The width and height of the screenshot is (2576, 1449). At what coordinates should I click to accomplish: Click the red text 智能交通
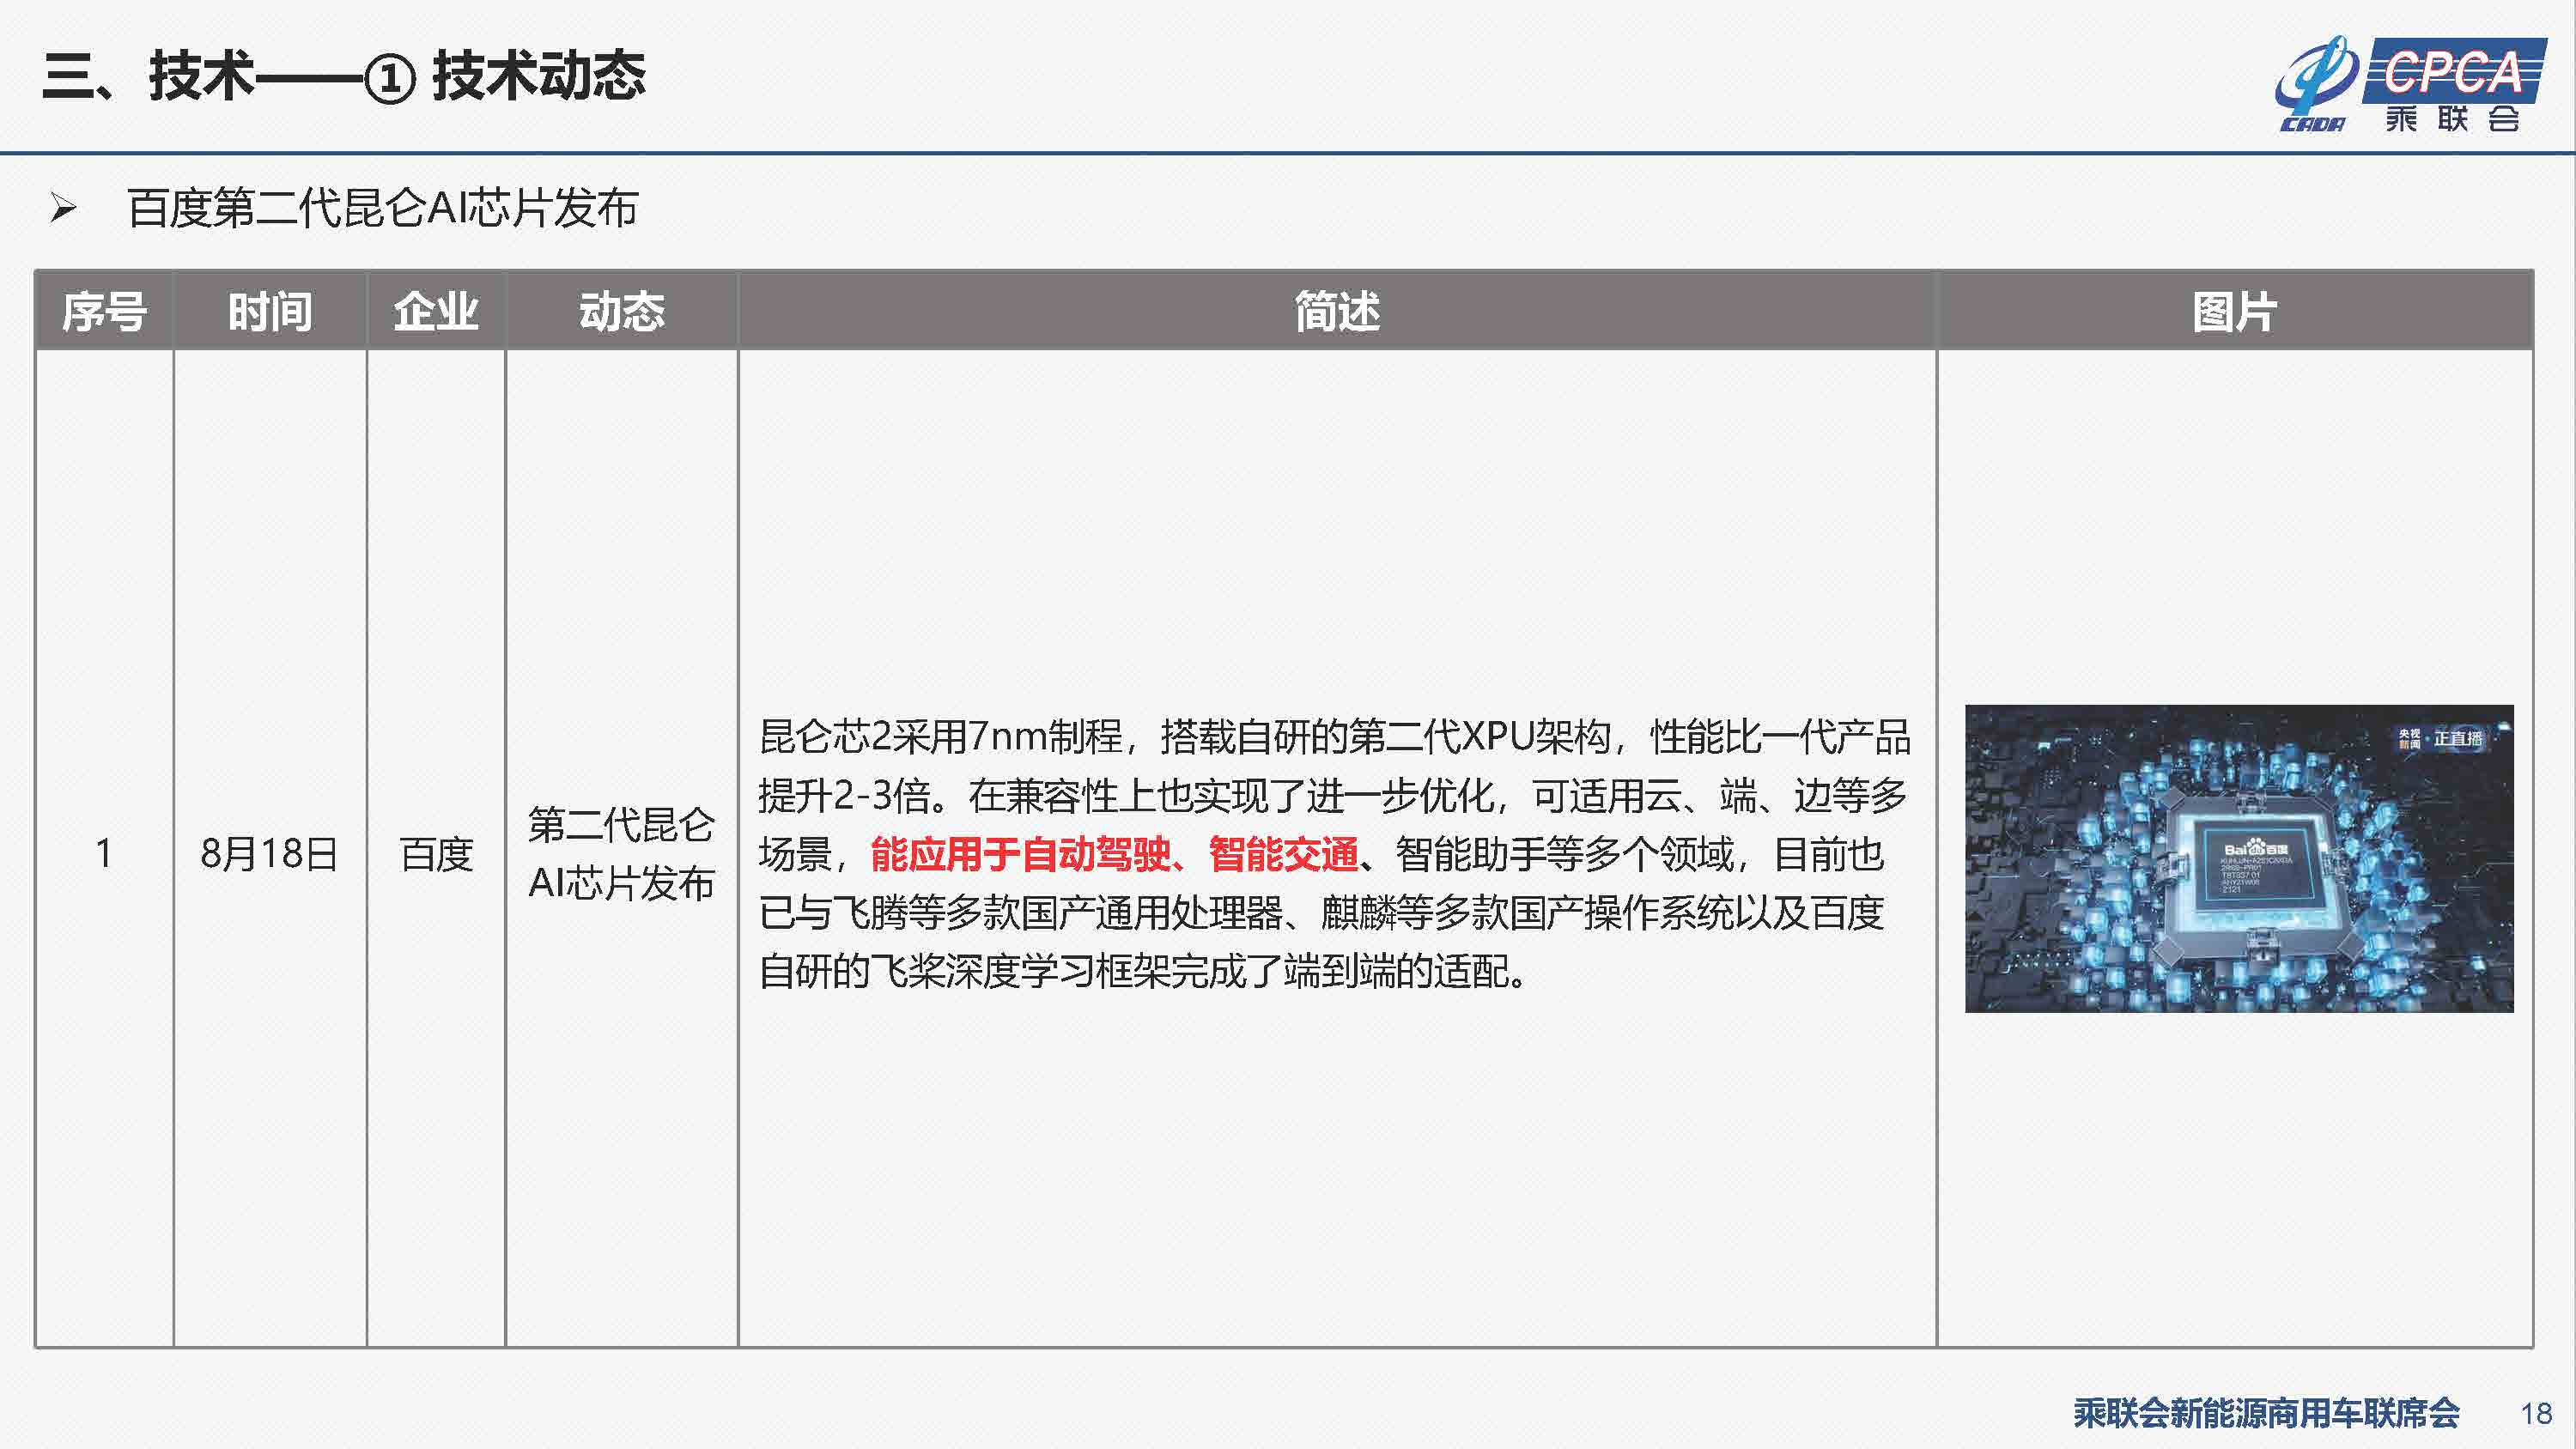[x=1283, y=854]
